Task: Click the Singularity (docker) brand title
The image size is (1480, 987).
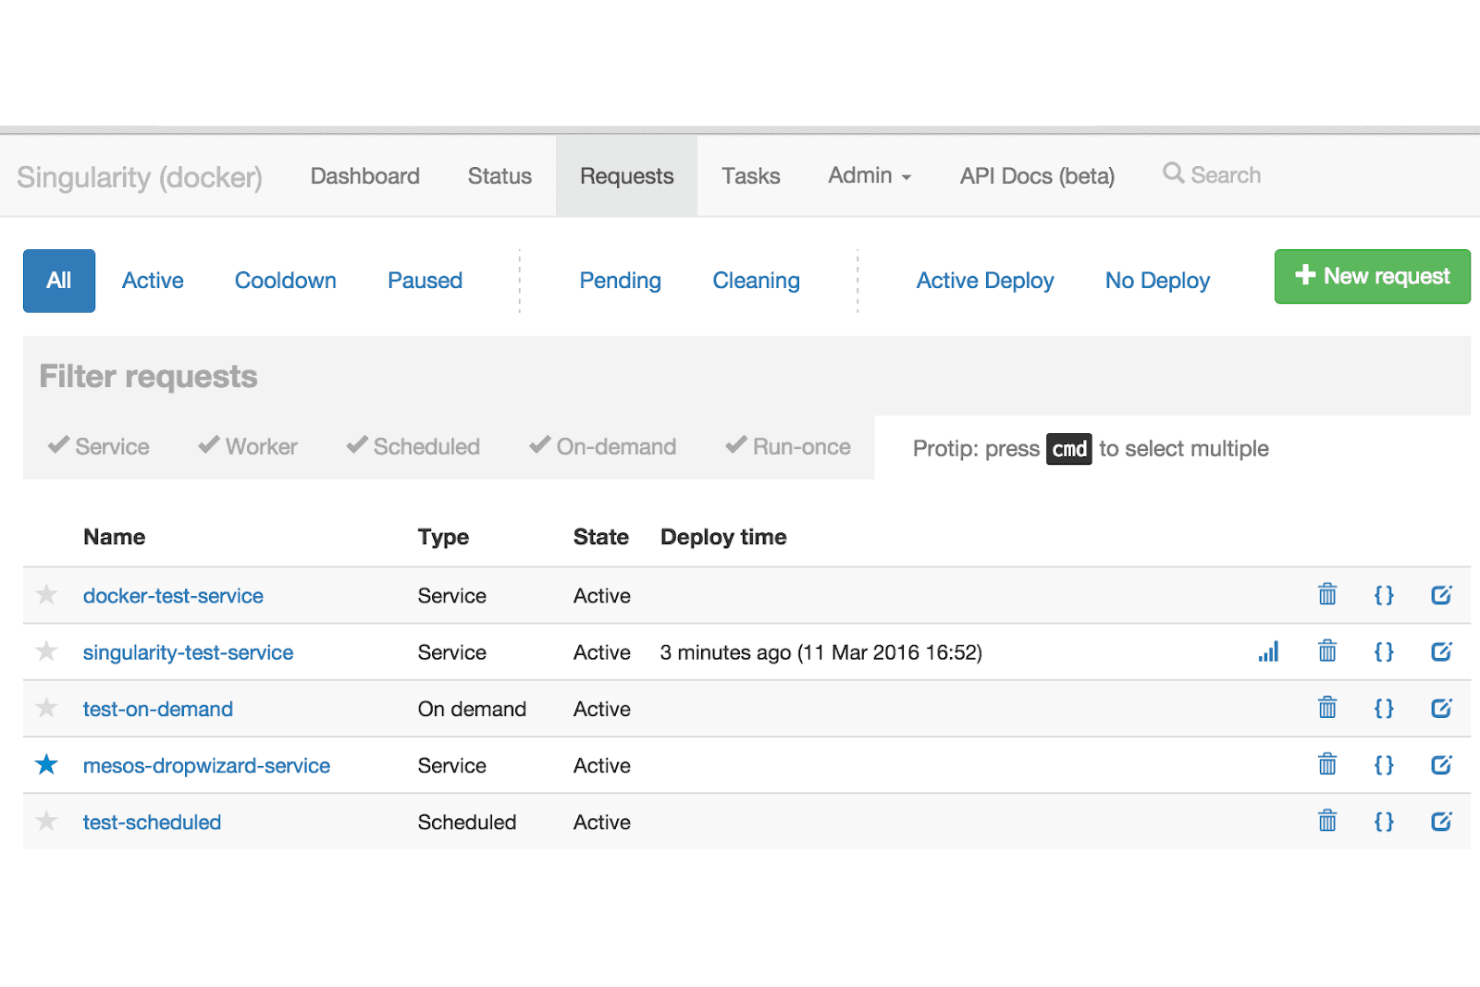Action: click(x=140, y=177)
